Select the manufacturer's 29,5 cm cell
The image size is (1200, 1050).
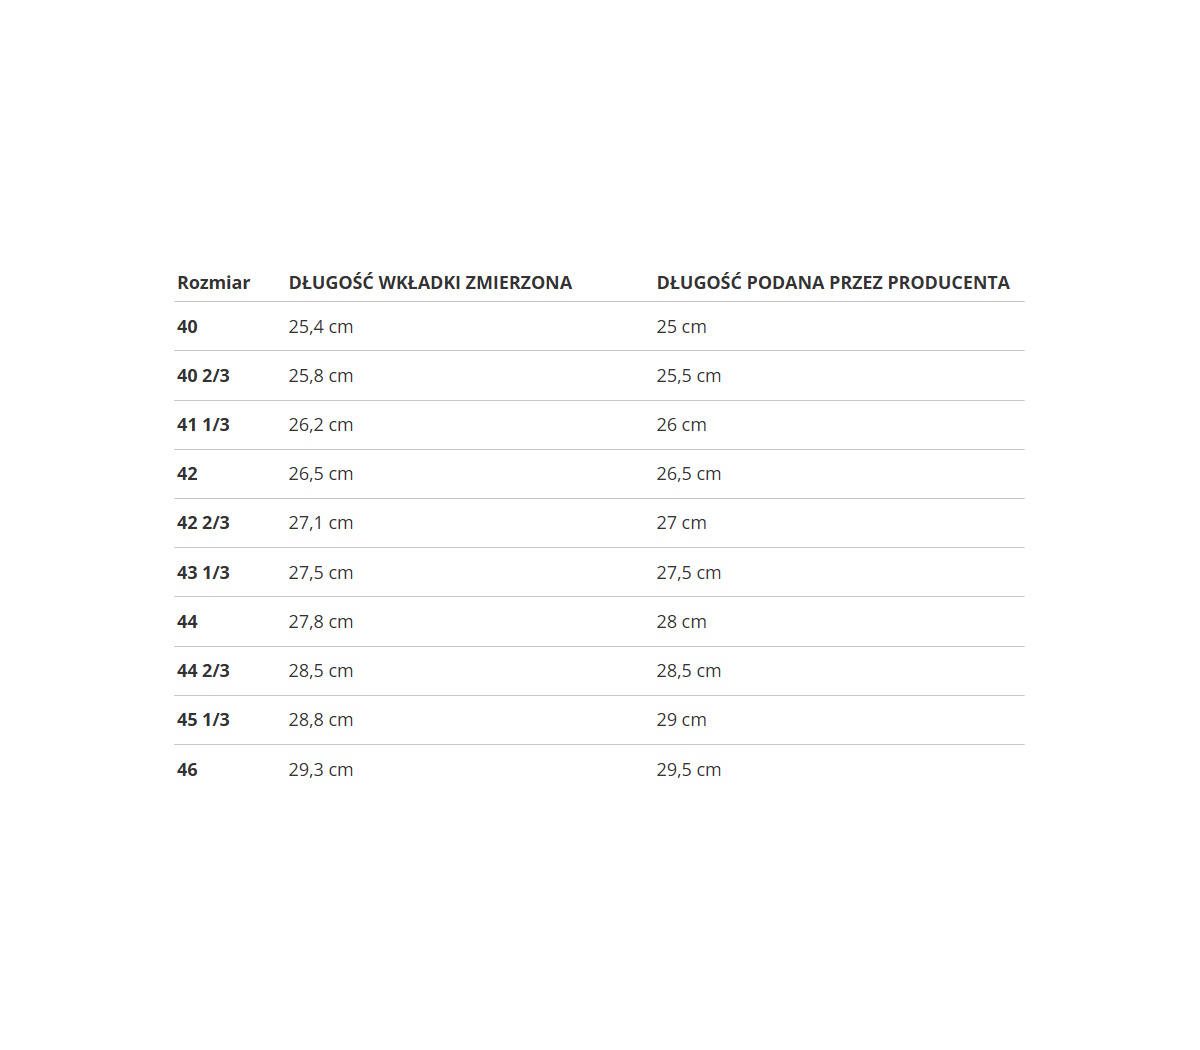tap(689, 770)
